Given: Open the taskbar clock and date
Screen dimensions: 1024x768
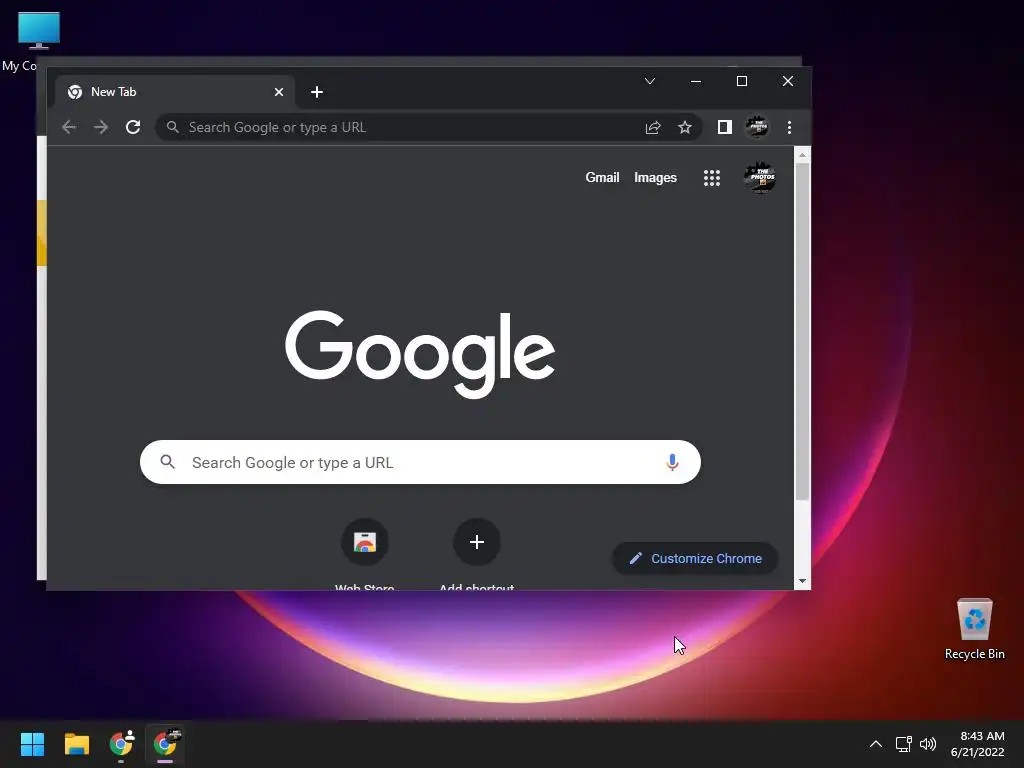Looking at the screenshot, I should [978, 744].
